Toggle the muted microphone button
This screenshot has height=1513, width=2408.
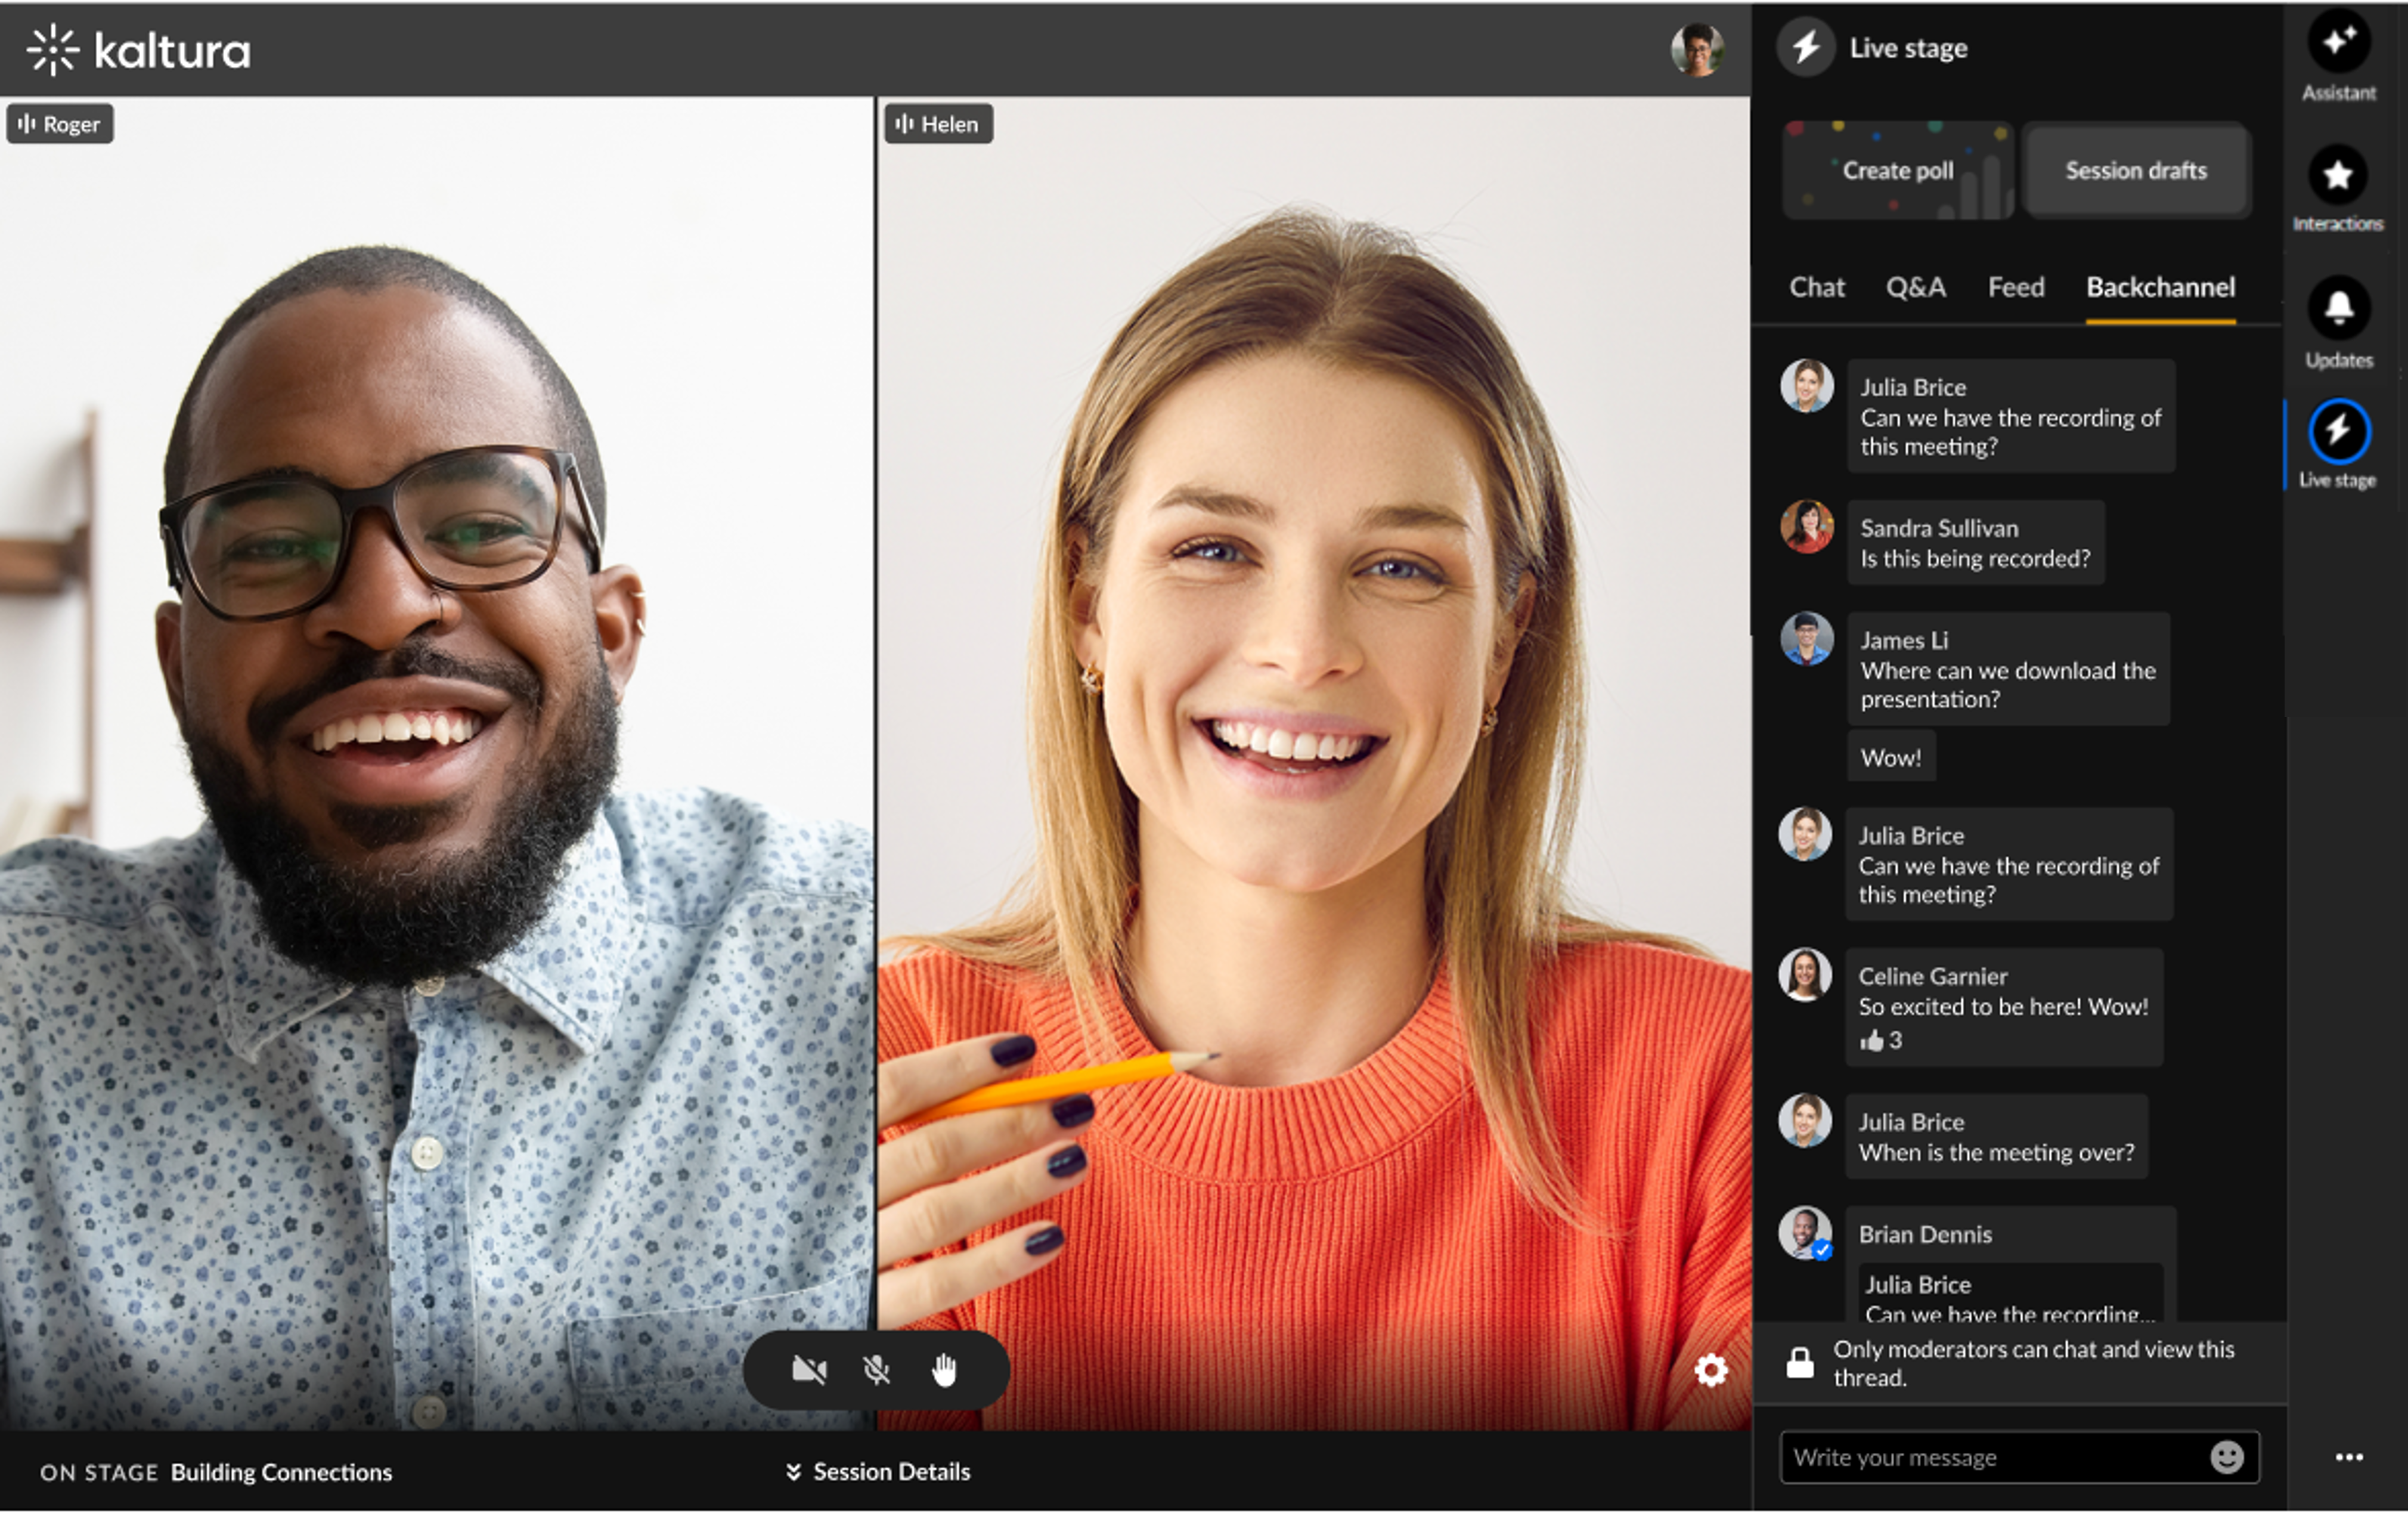tap(877, 1370)
